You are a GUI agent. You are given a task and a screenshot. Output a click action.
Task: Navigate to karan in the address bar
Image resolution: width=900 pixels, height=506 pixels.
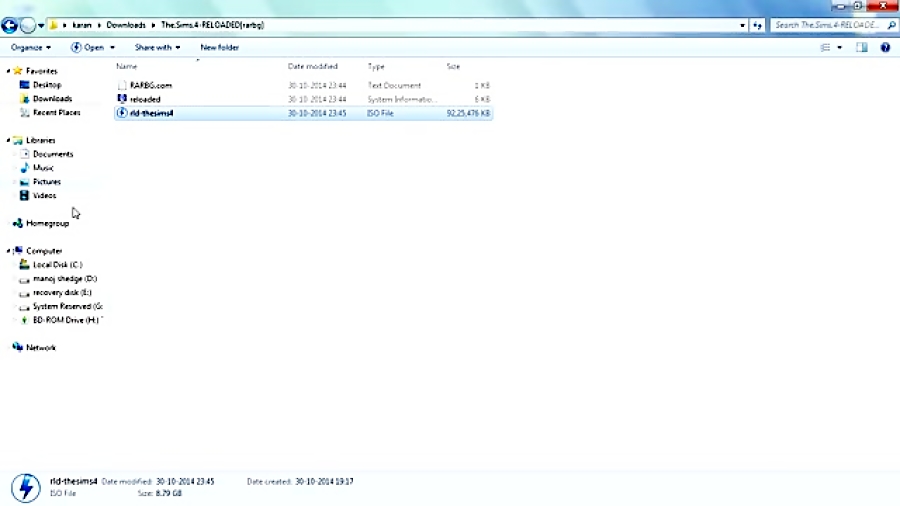(x=82, y=25)
